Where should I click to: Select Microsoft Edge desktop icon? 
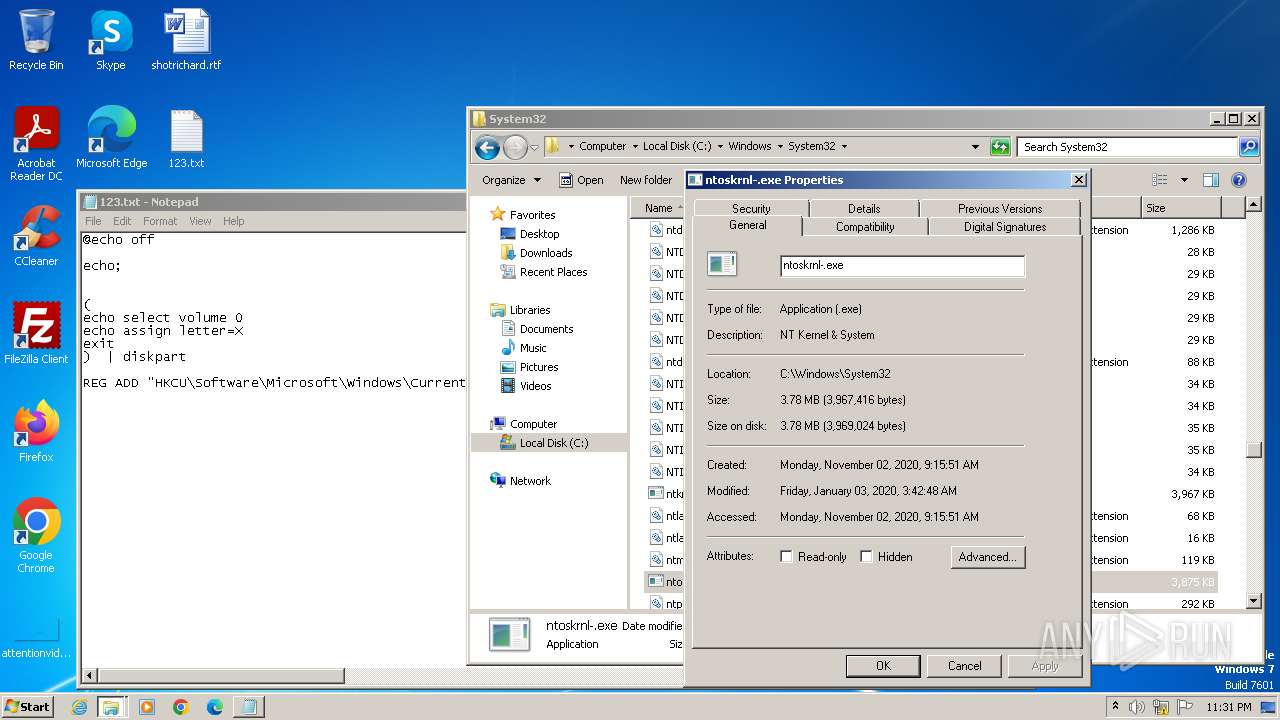click(111, 138)
